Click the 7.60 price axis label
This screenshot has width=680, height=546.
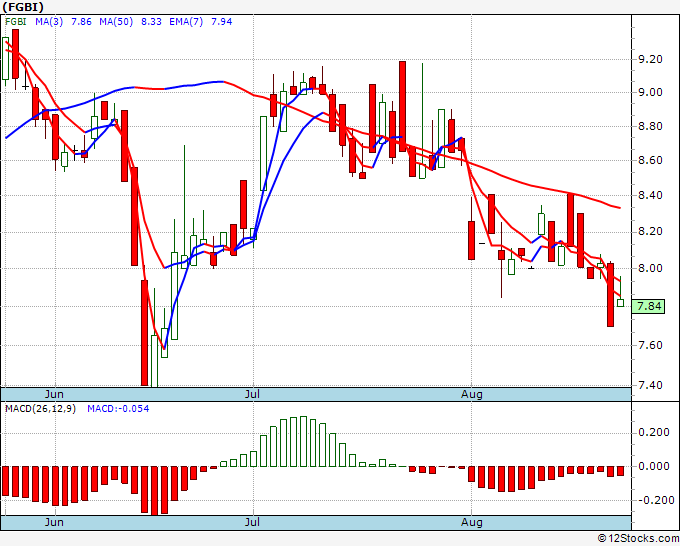coord(650,345)
